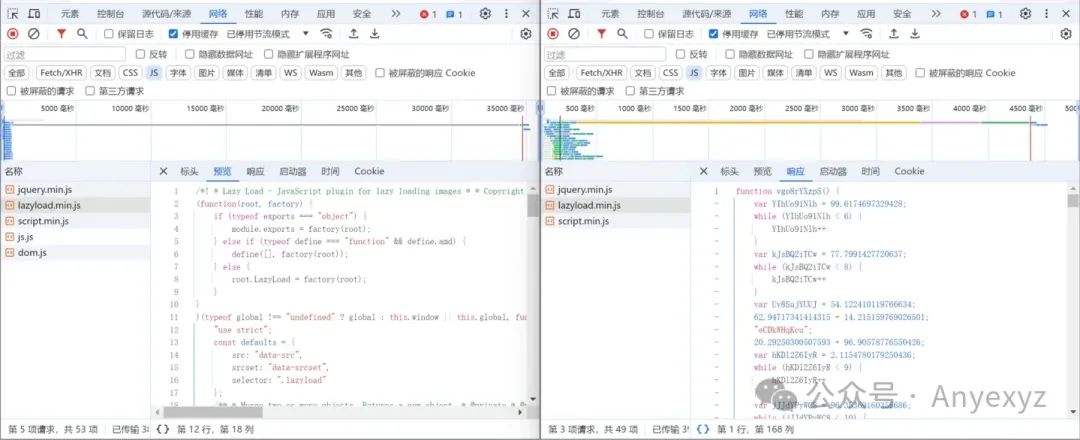The width and height of the screenshot is (1080, 440).
Task: Select dom.js request in left DevTools
Action: (x=75, y=253)
